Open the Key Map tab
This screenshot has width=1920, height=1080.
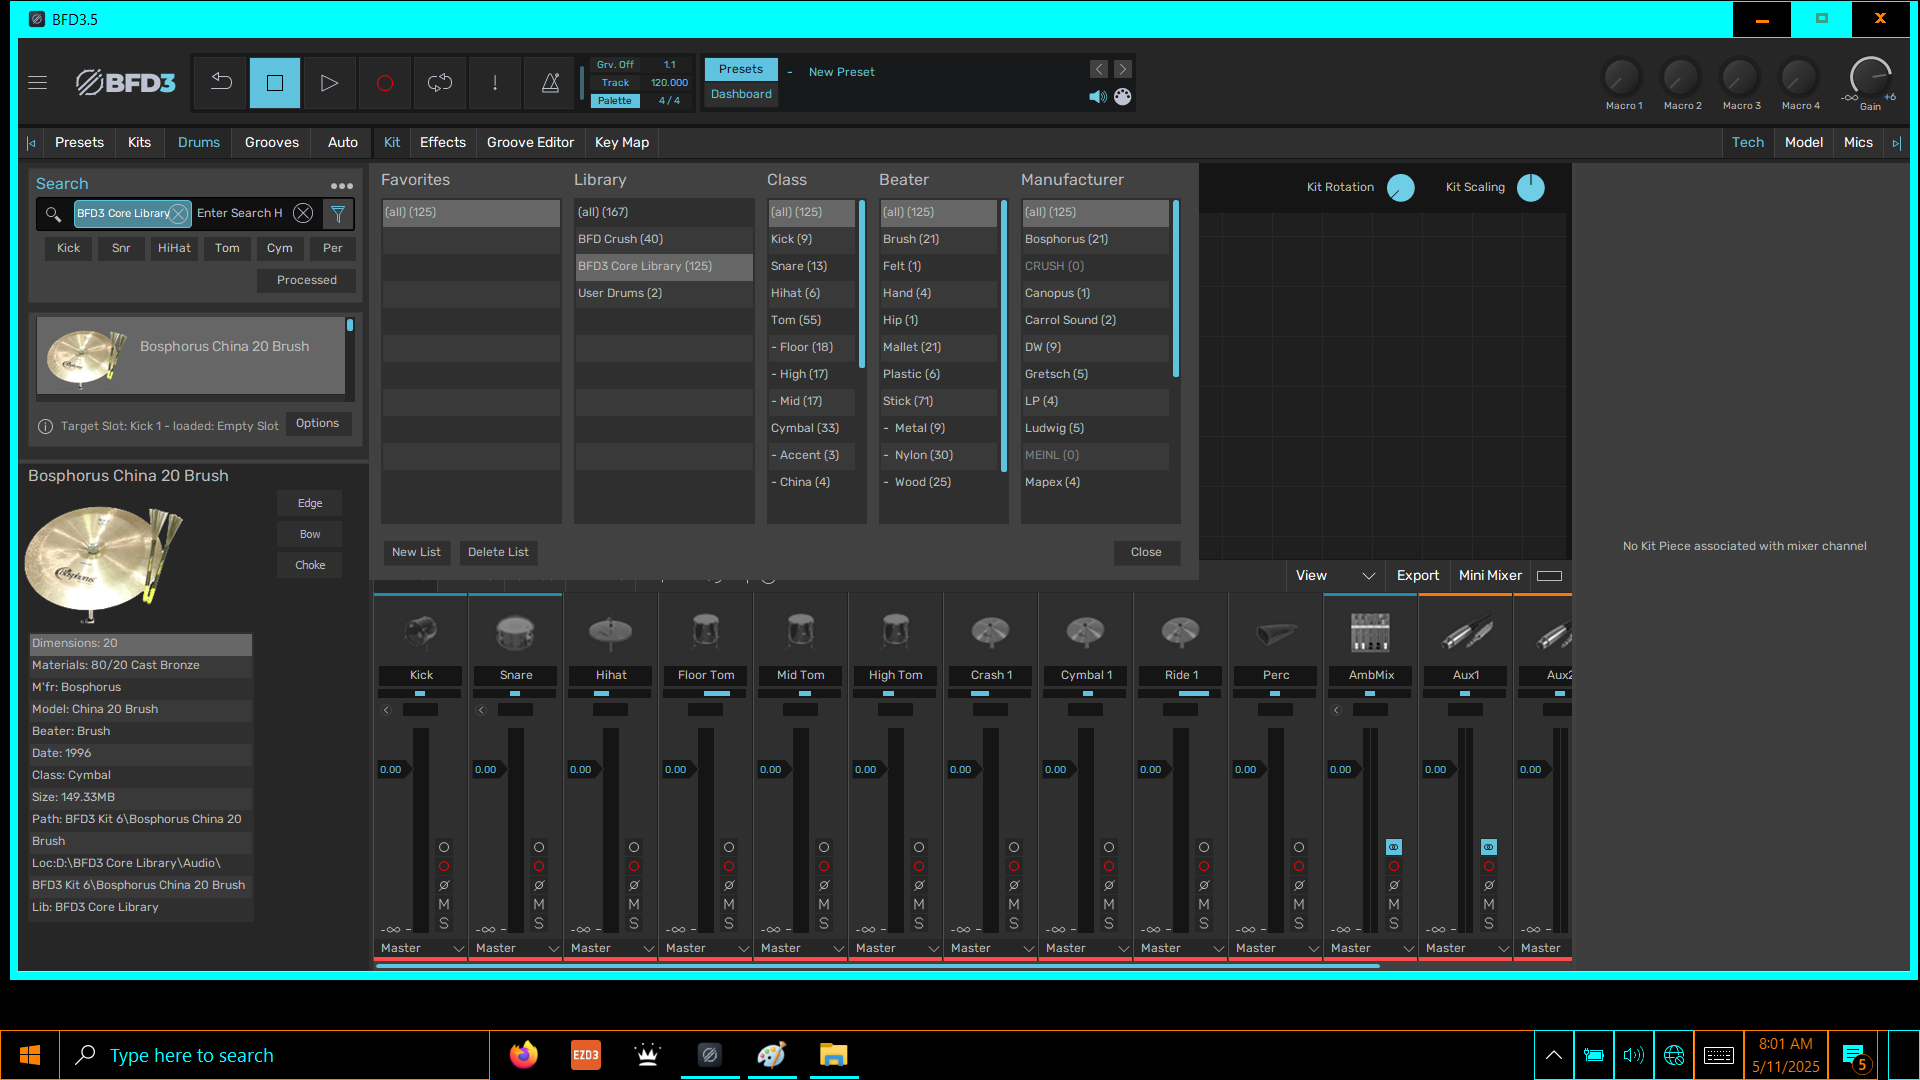coord(622,143)
